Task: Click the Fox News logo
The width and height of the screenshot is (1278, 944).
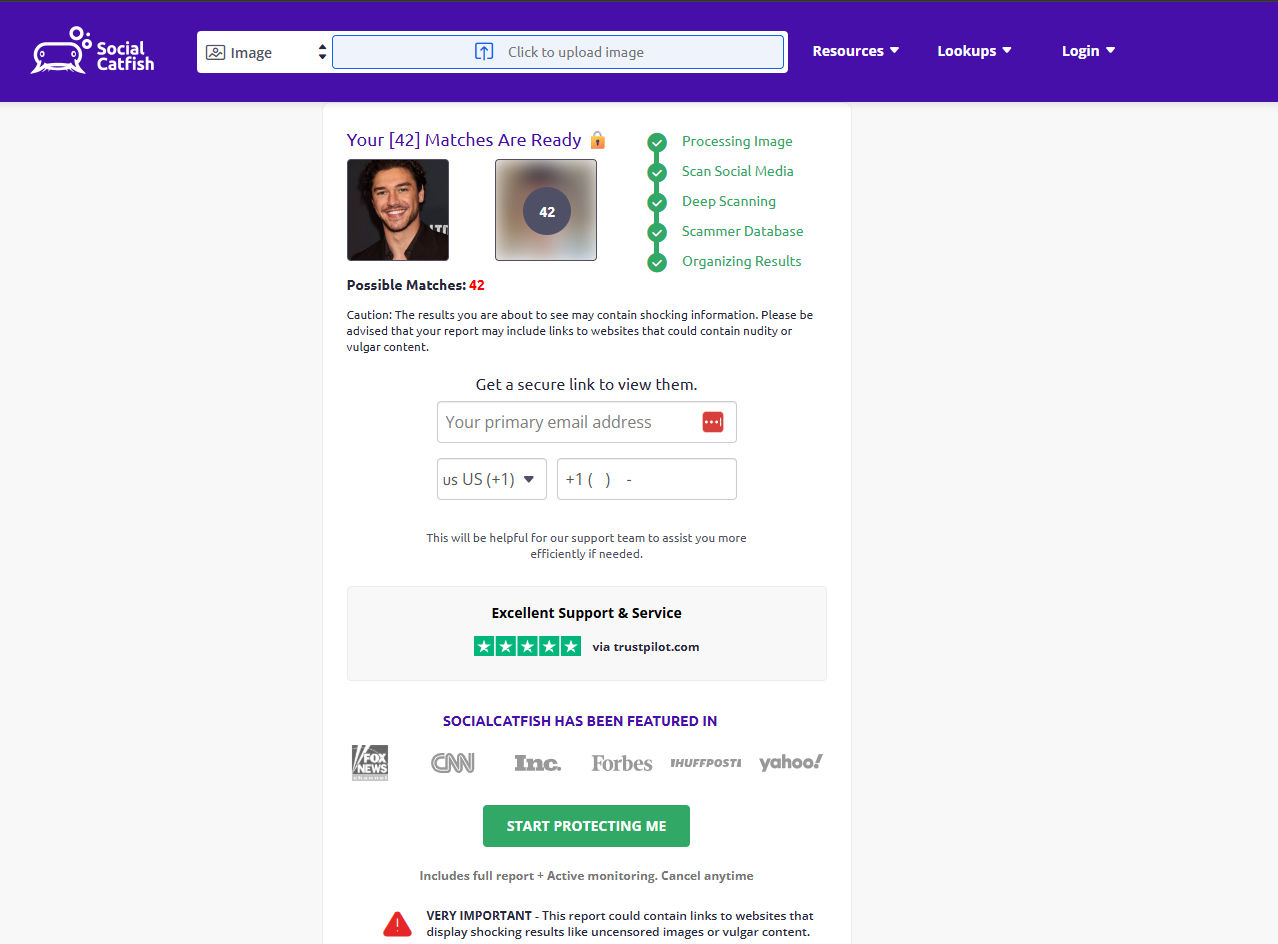Action: 370,762
